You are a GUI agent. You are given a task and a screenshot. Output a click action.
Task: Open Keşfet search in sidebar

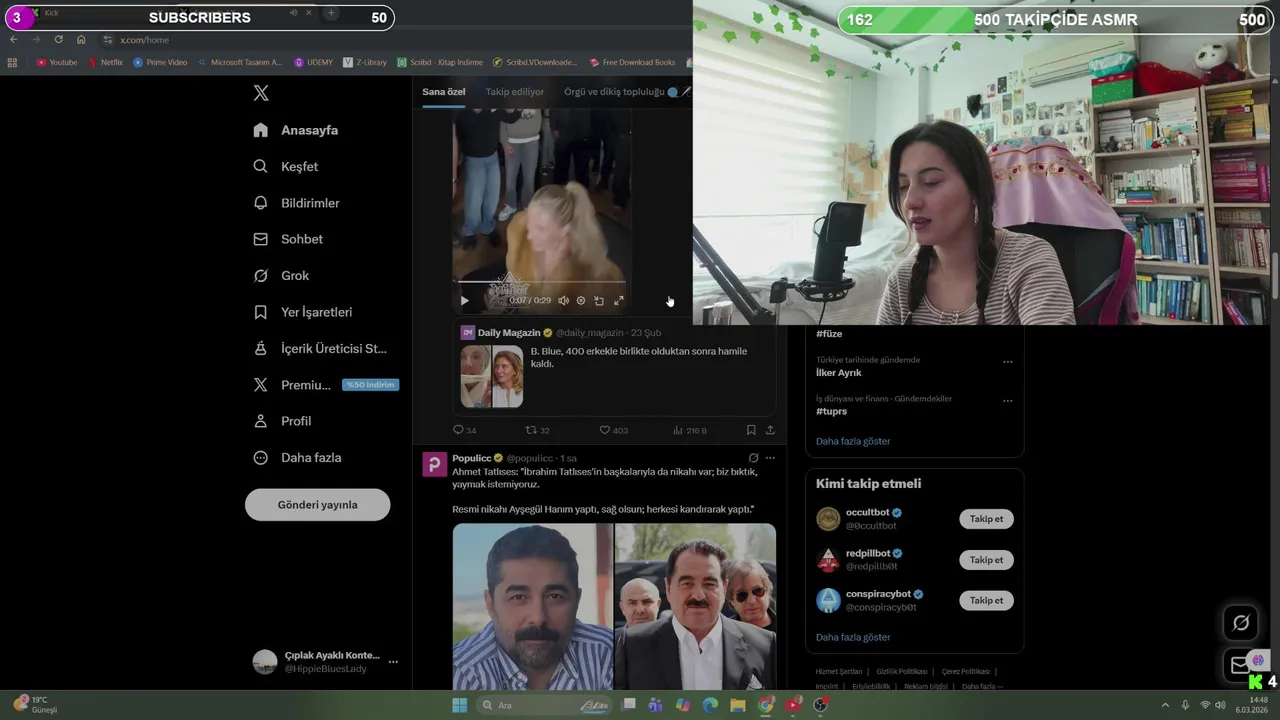click(x=286, y=166)
